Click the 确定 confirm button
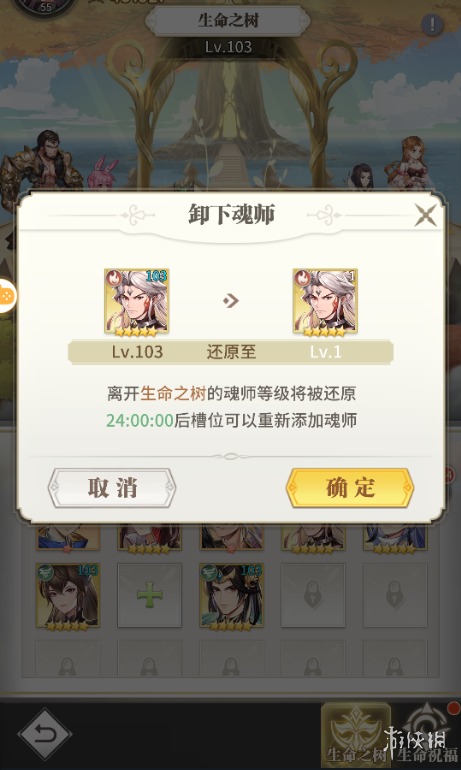 pos(350,488)
